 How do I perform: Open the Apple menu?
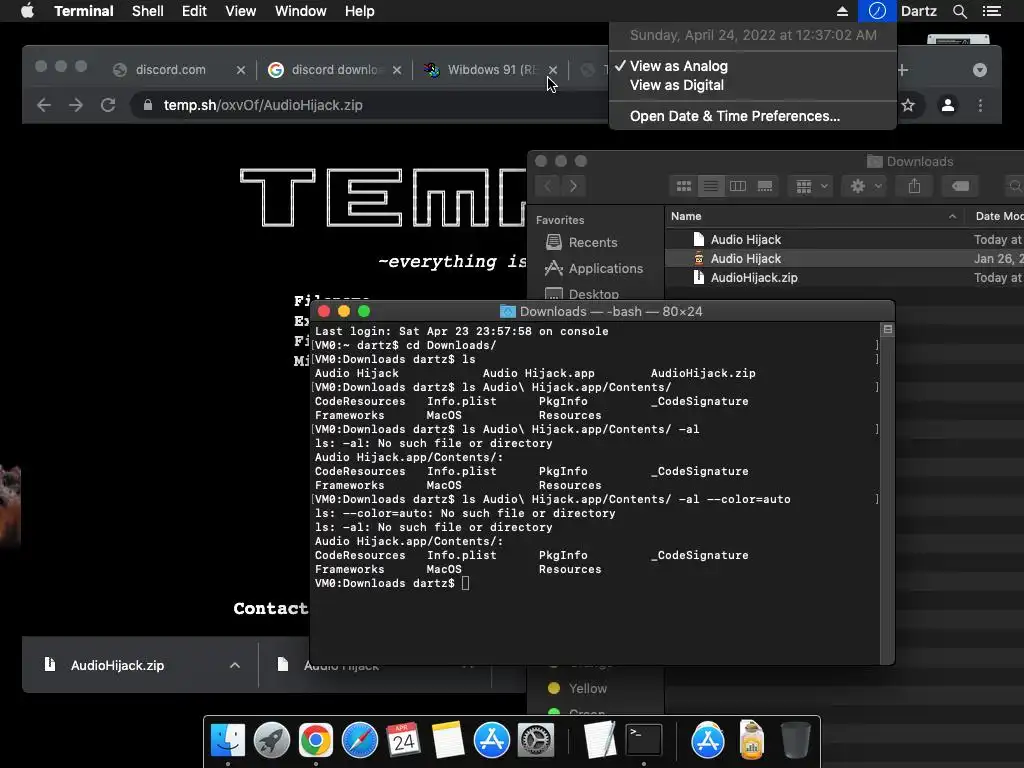[x=27, y=11]
